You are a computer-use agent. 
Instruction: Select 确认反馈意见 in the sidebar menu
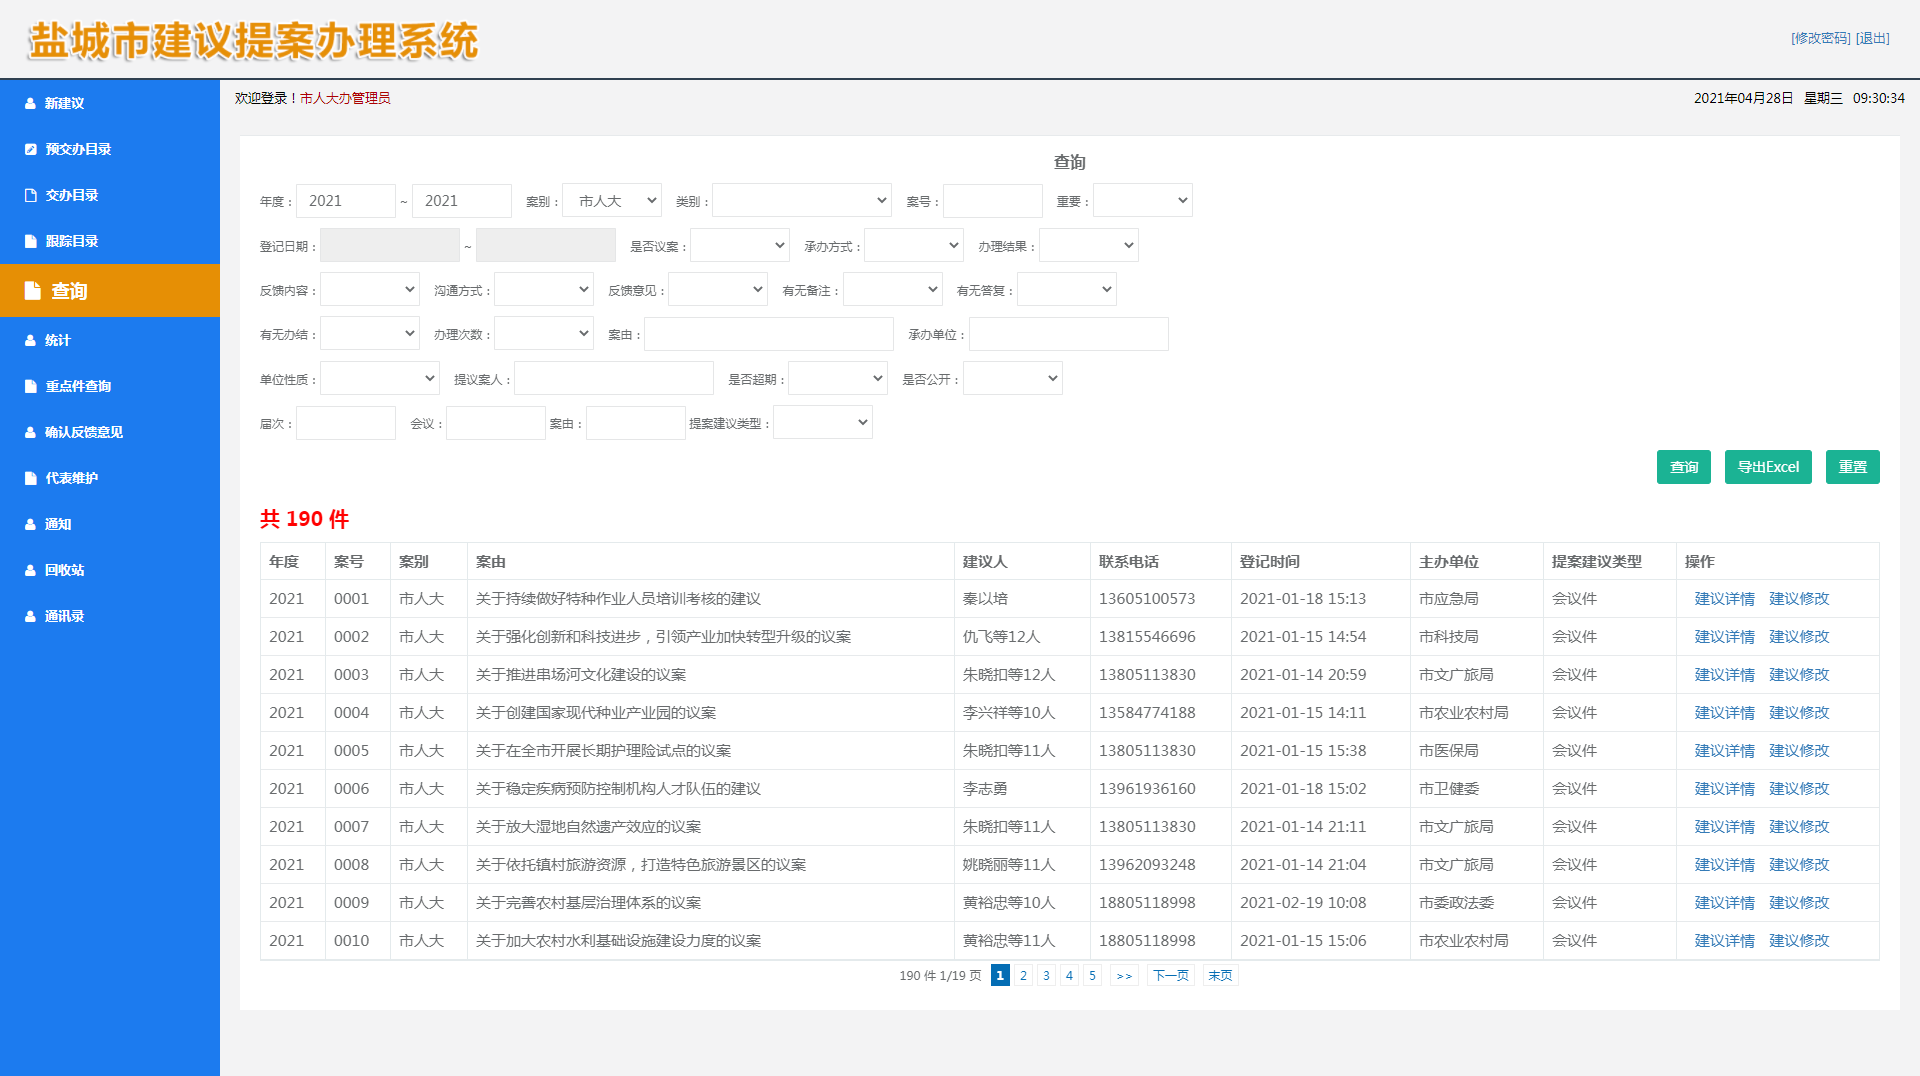pyautogui.click(x=84, y=432)
